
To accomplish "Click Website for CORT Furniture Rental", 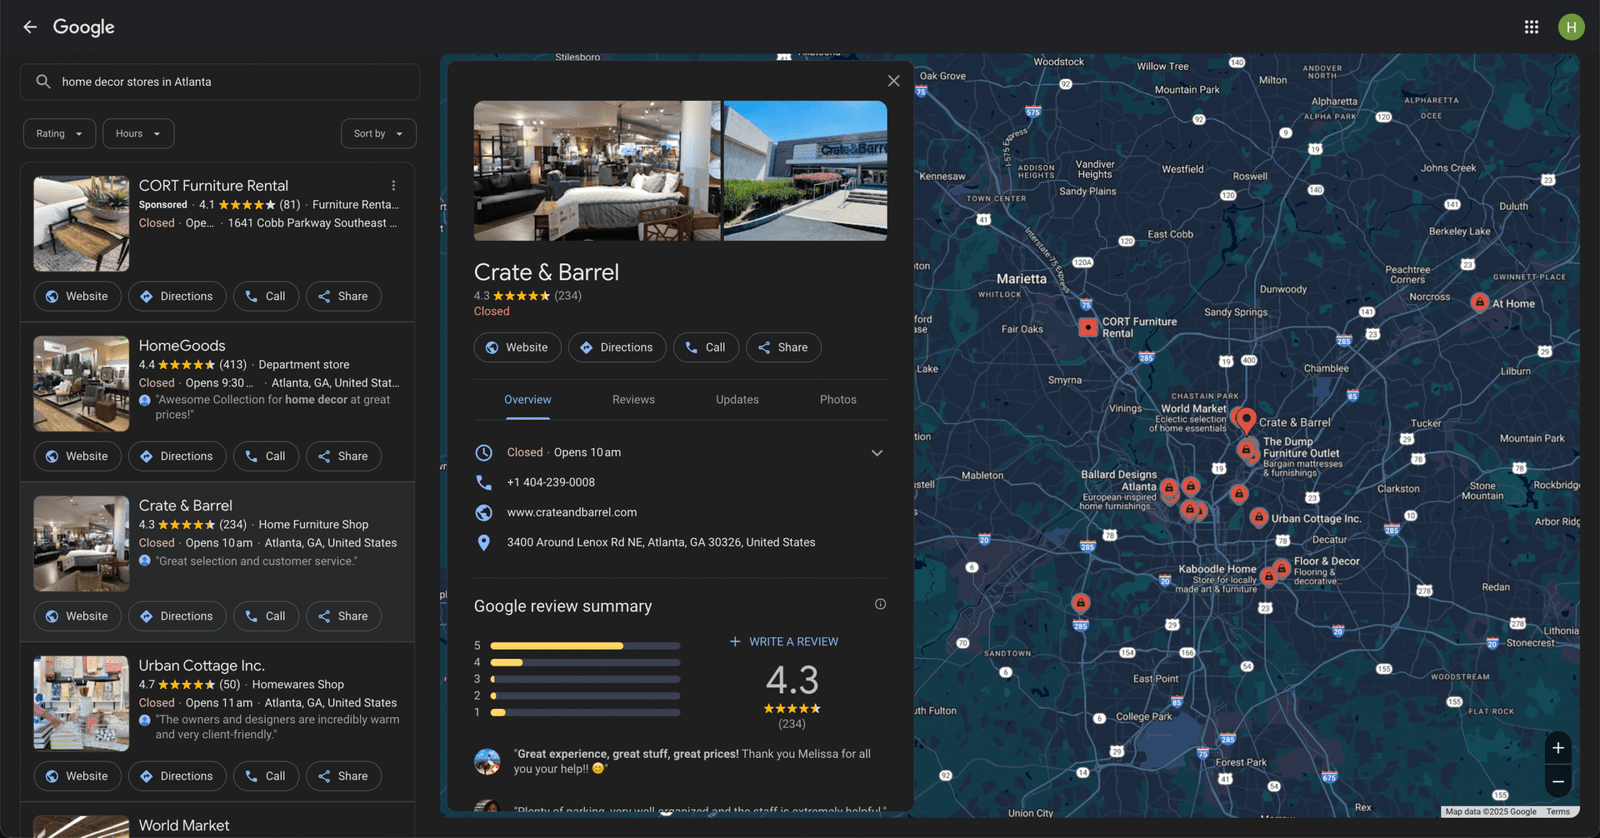I will [x=77, y=296].
